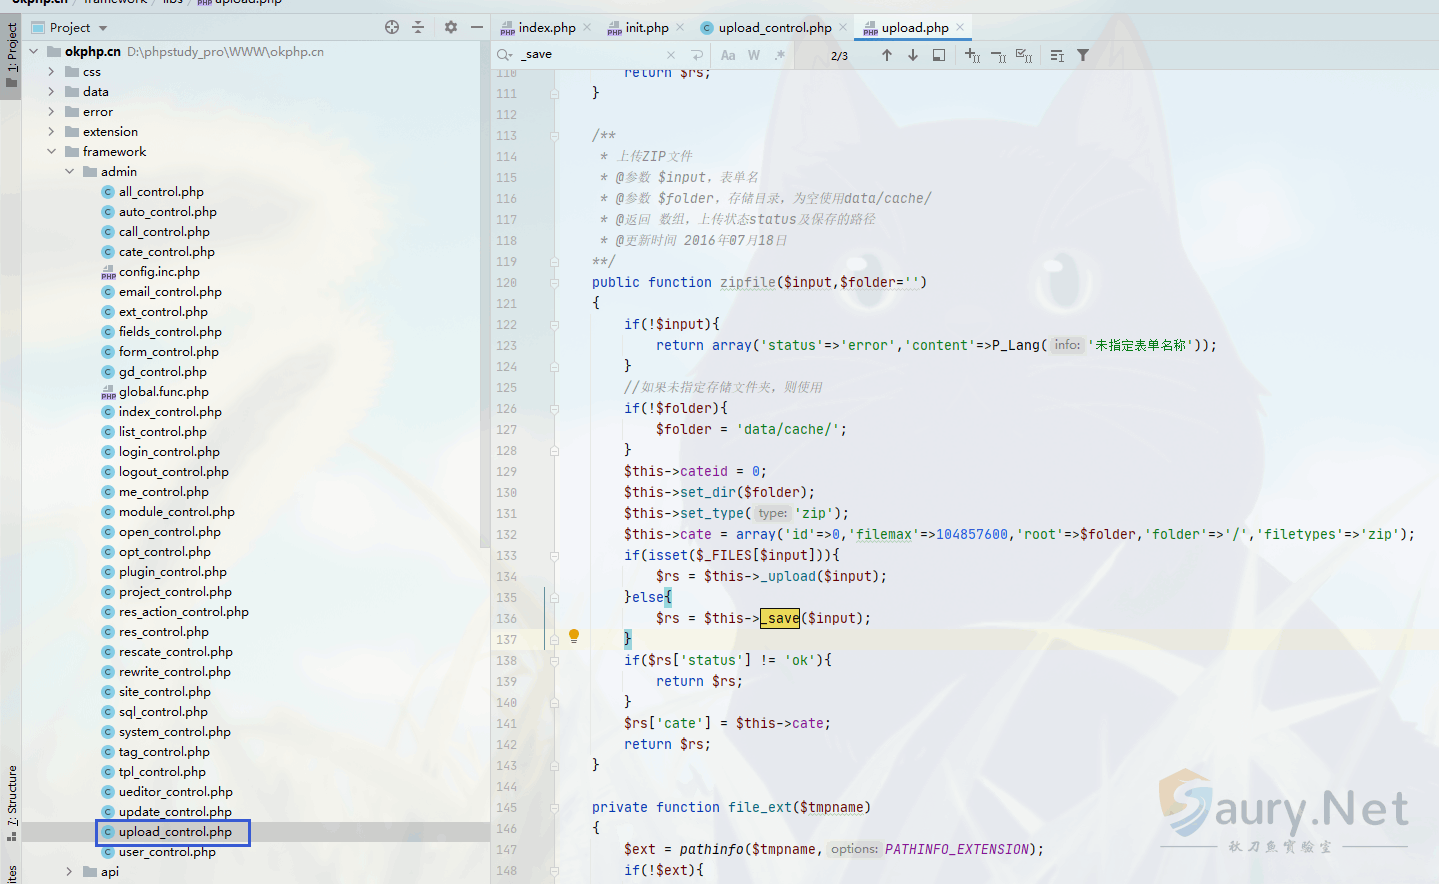Click the yellow lightbulb intention icon
1439x884 pixels.
point(574,635)
